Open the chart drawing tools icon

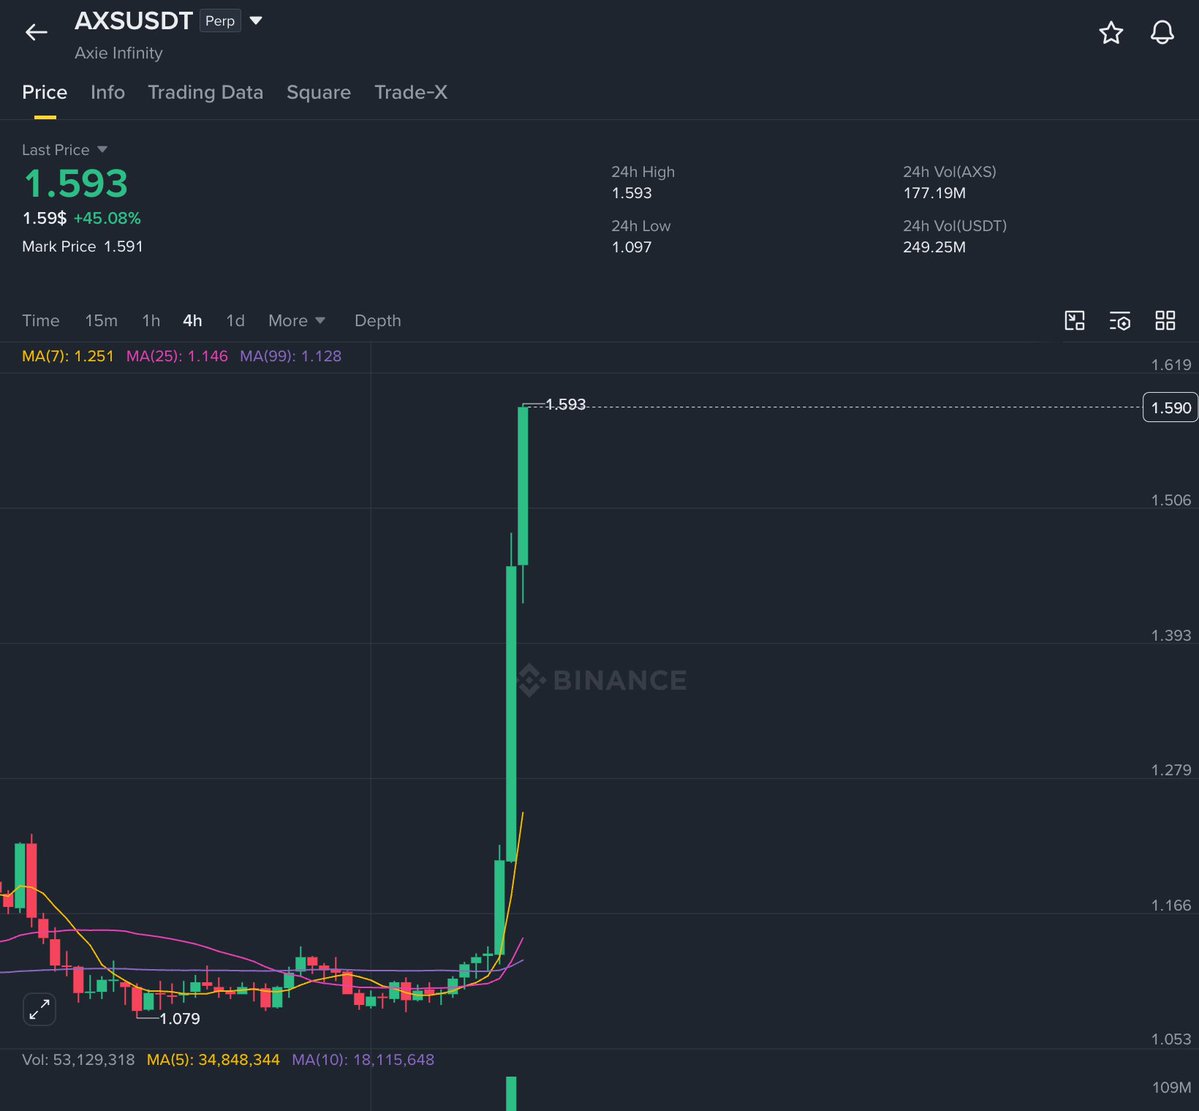pyautogui.click(x=1074, y=320)
